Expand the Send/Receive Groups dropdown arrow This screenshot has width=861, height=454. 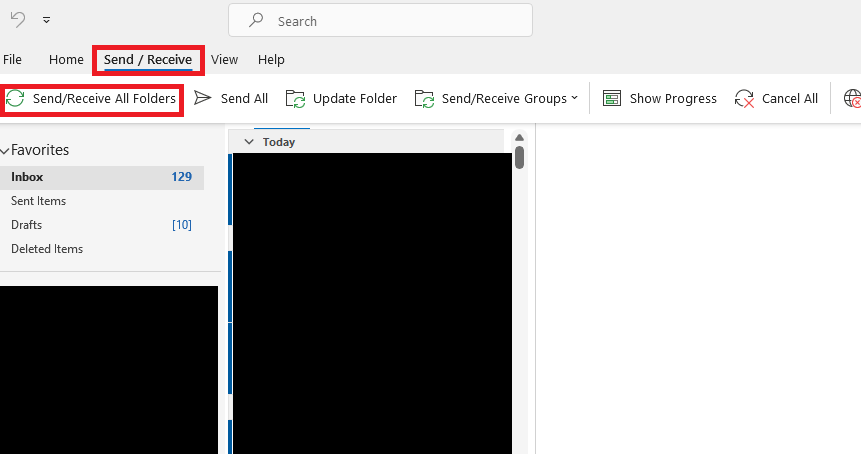pos(575,98)
